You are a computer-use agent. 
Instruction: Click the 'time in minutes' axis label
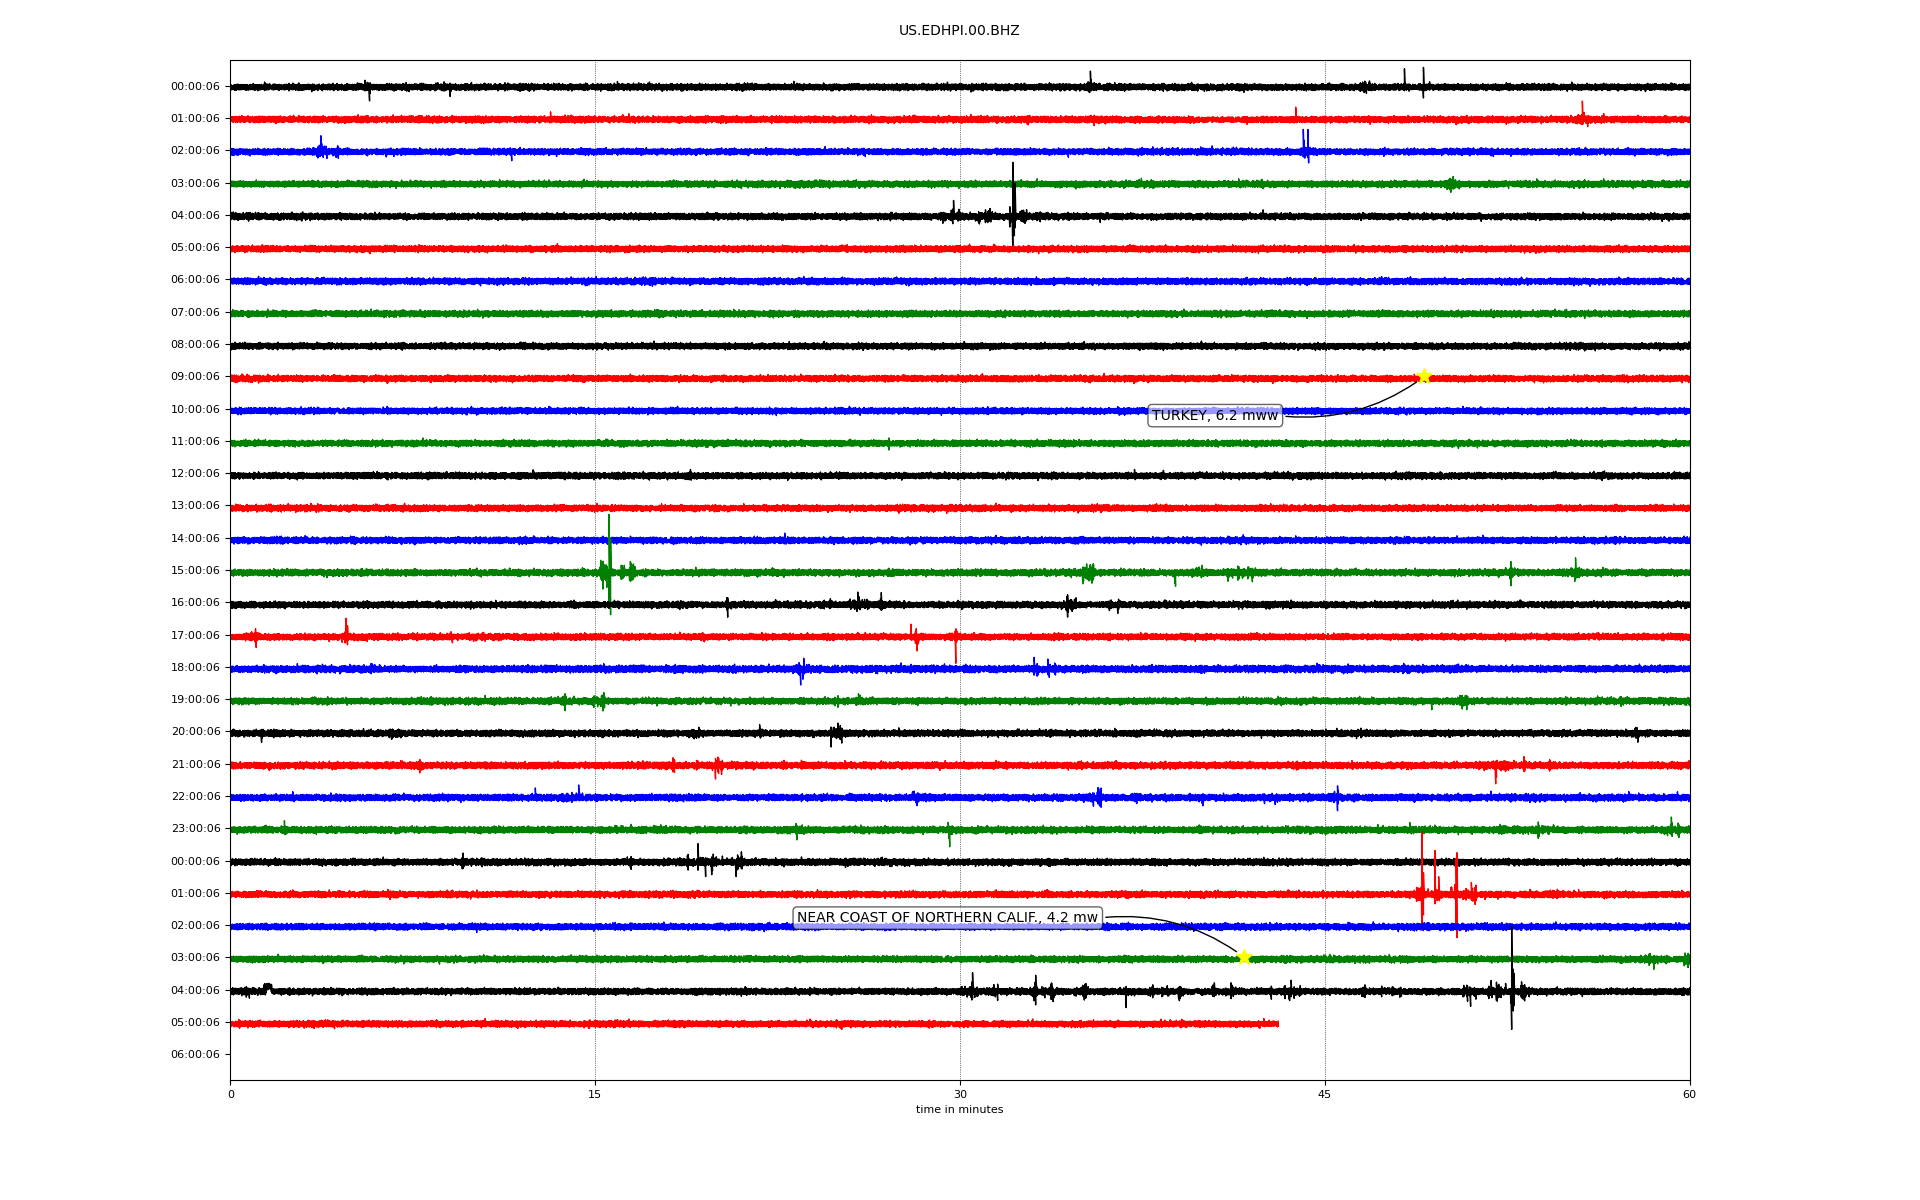(x=959, y=1110)
